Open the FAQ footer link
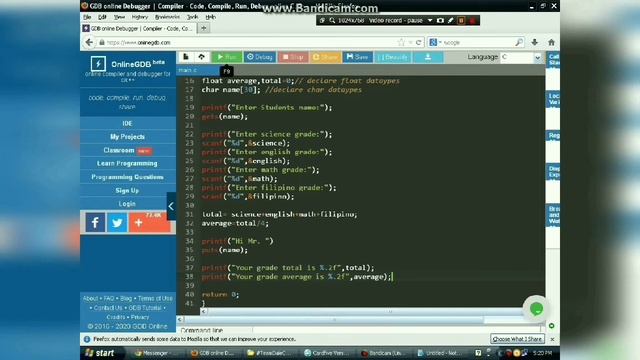 tap(109, 298)
